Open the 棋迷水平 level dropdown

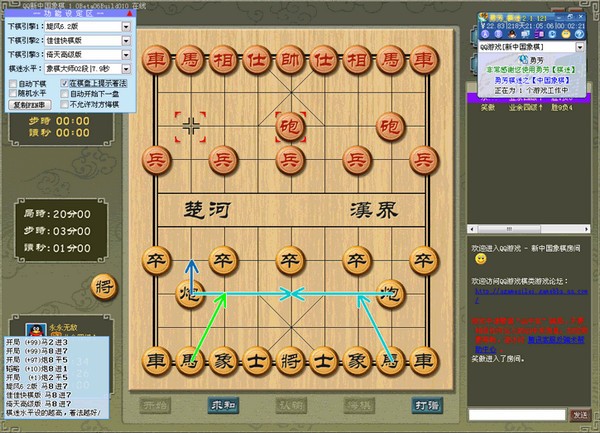[x=126, y=69]
